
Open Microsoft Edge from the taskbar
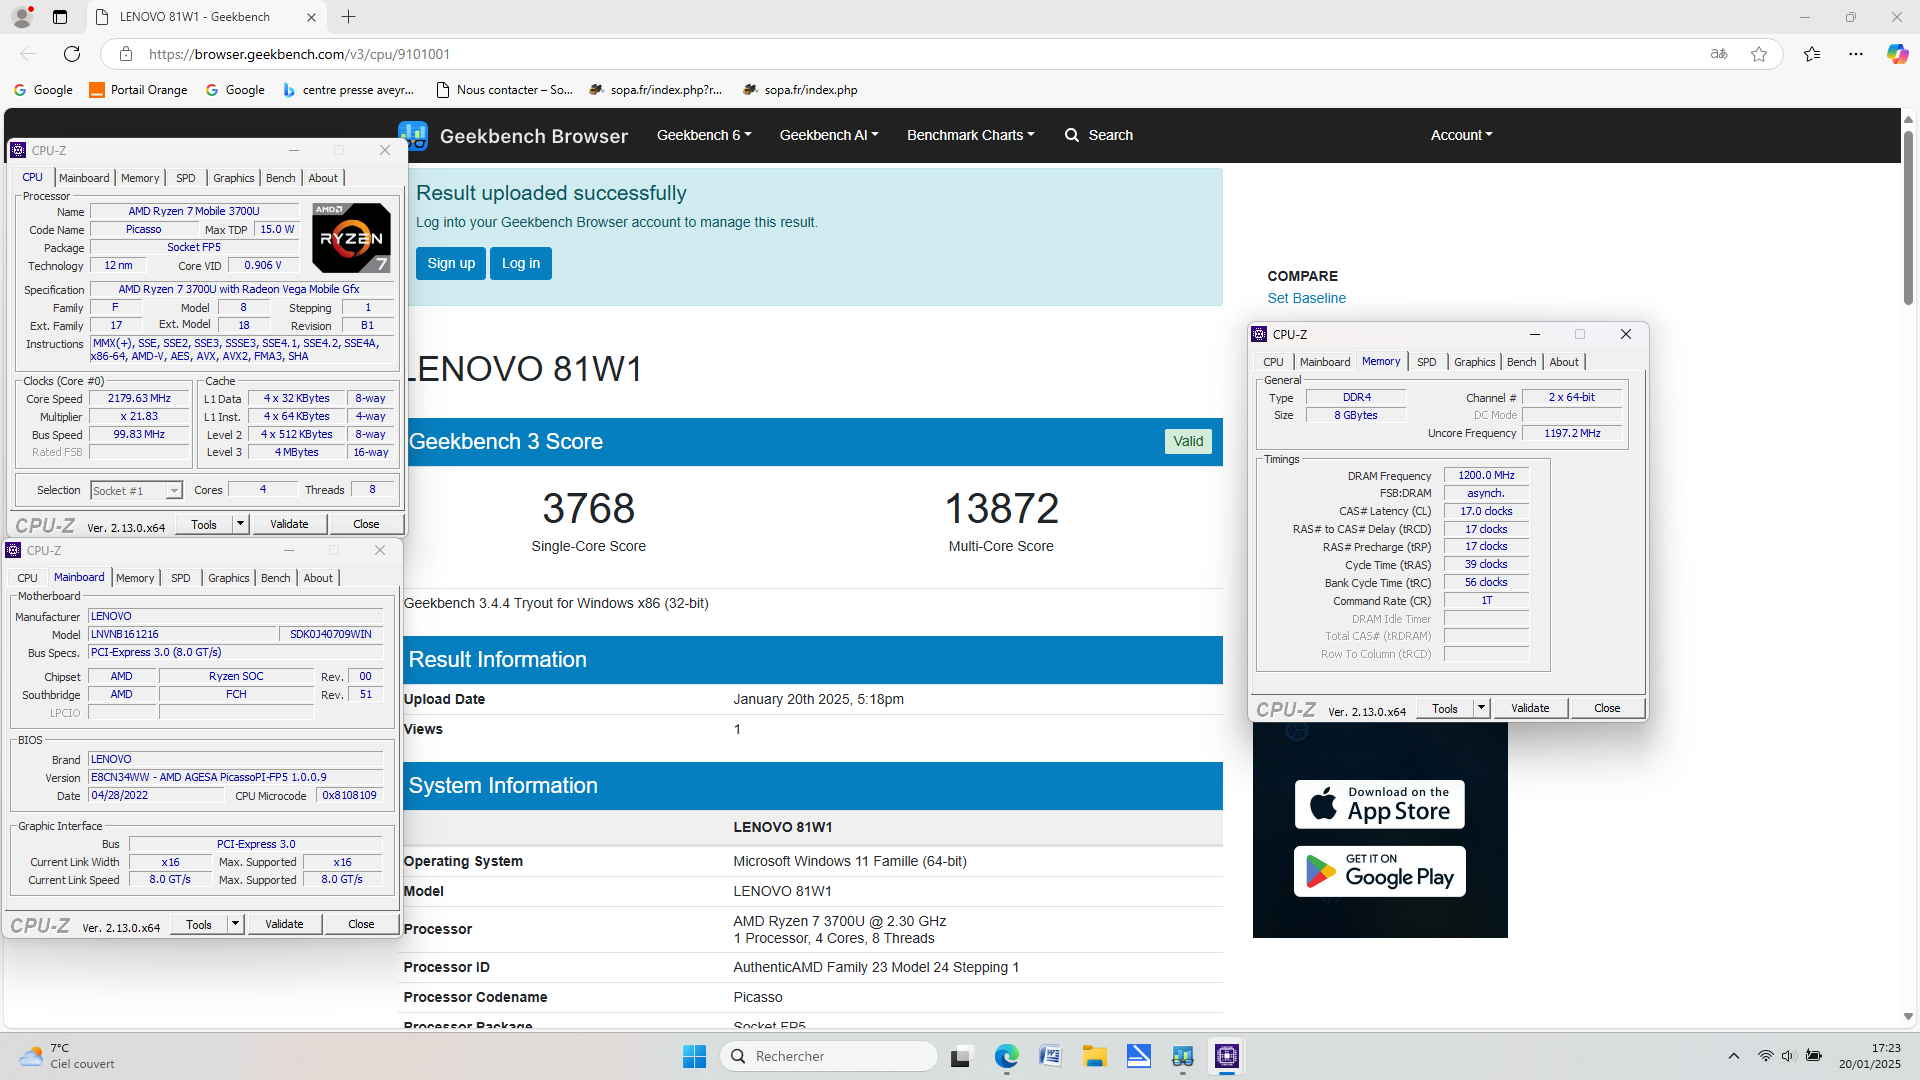pos(1006,1056)
